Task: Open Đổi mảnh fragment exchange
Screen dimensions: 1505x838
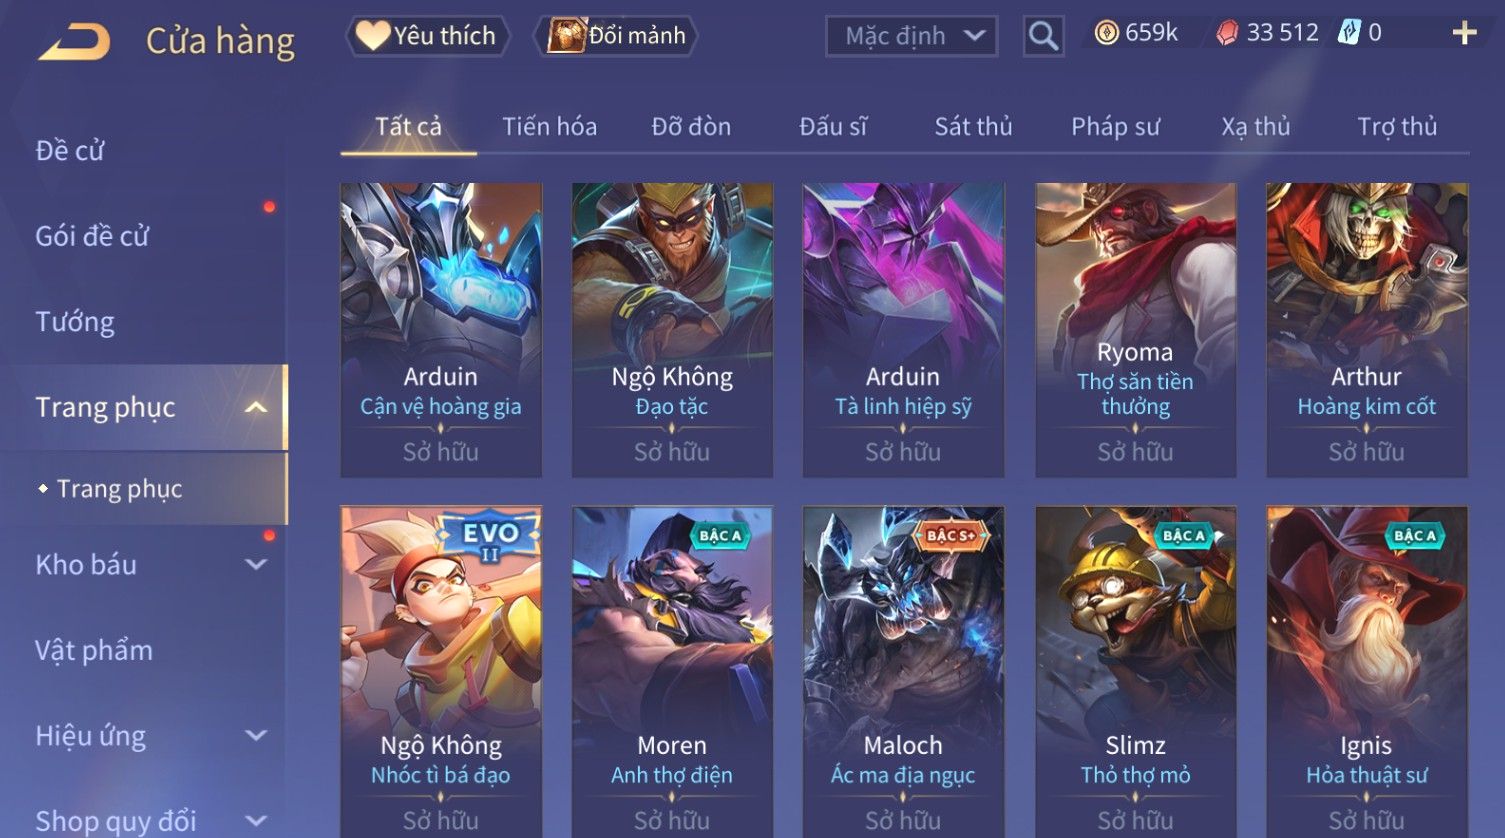Action: coord(616,36)
